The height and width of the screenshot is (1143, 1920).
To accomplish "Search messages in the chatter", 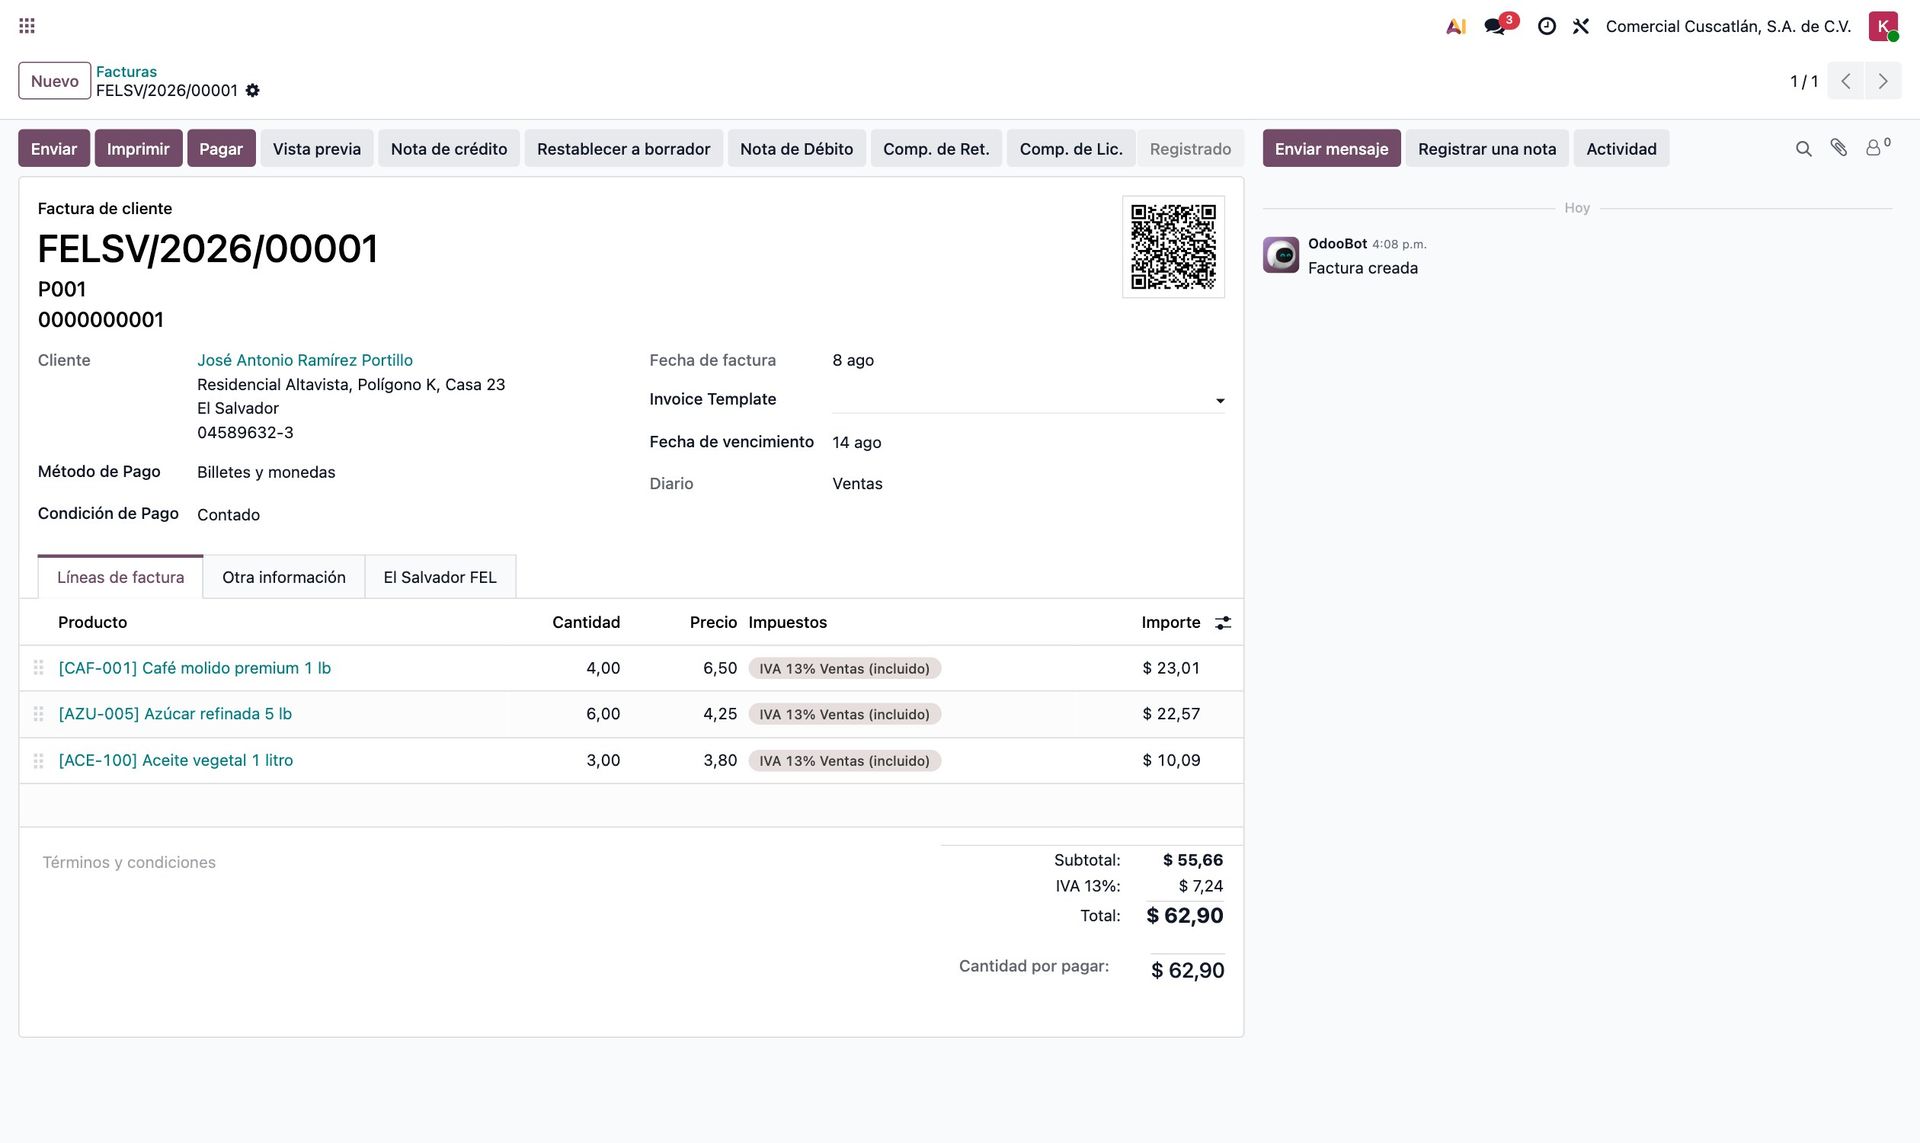I will click(1803, 149).
